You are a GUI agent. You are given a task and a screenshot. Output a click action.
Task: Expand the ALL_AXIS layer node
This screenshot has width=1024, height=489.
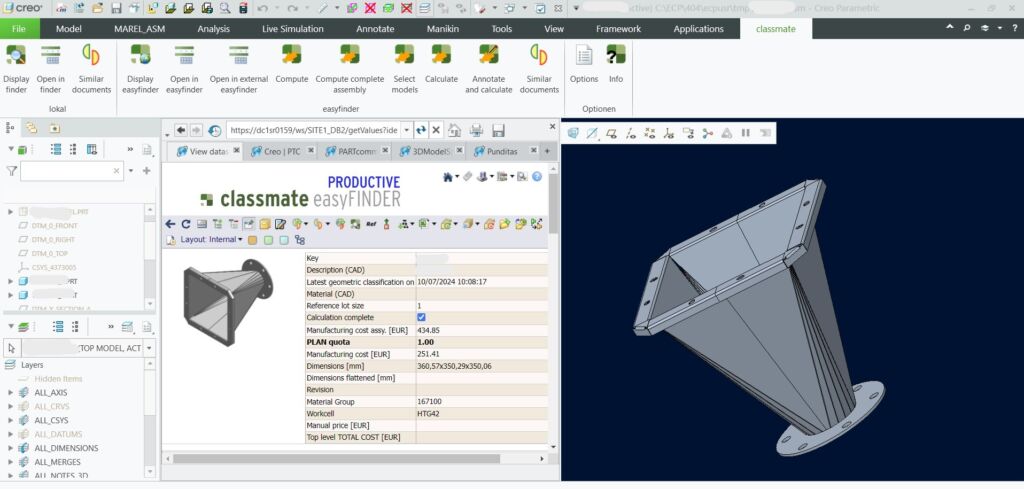[10, 393]
